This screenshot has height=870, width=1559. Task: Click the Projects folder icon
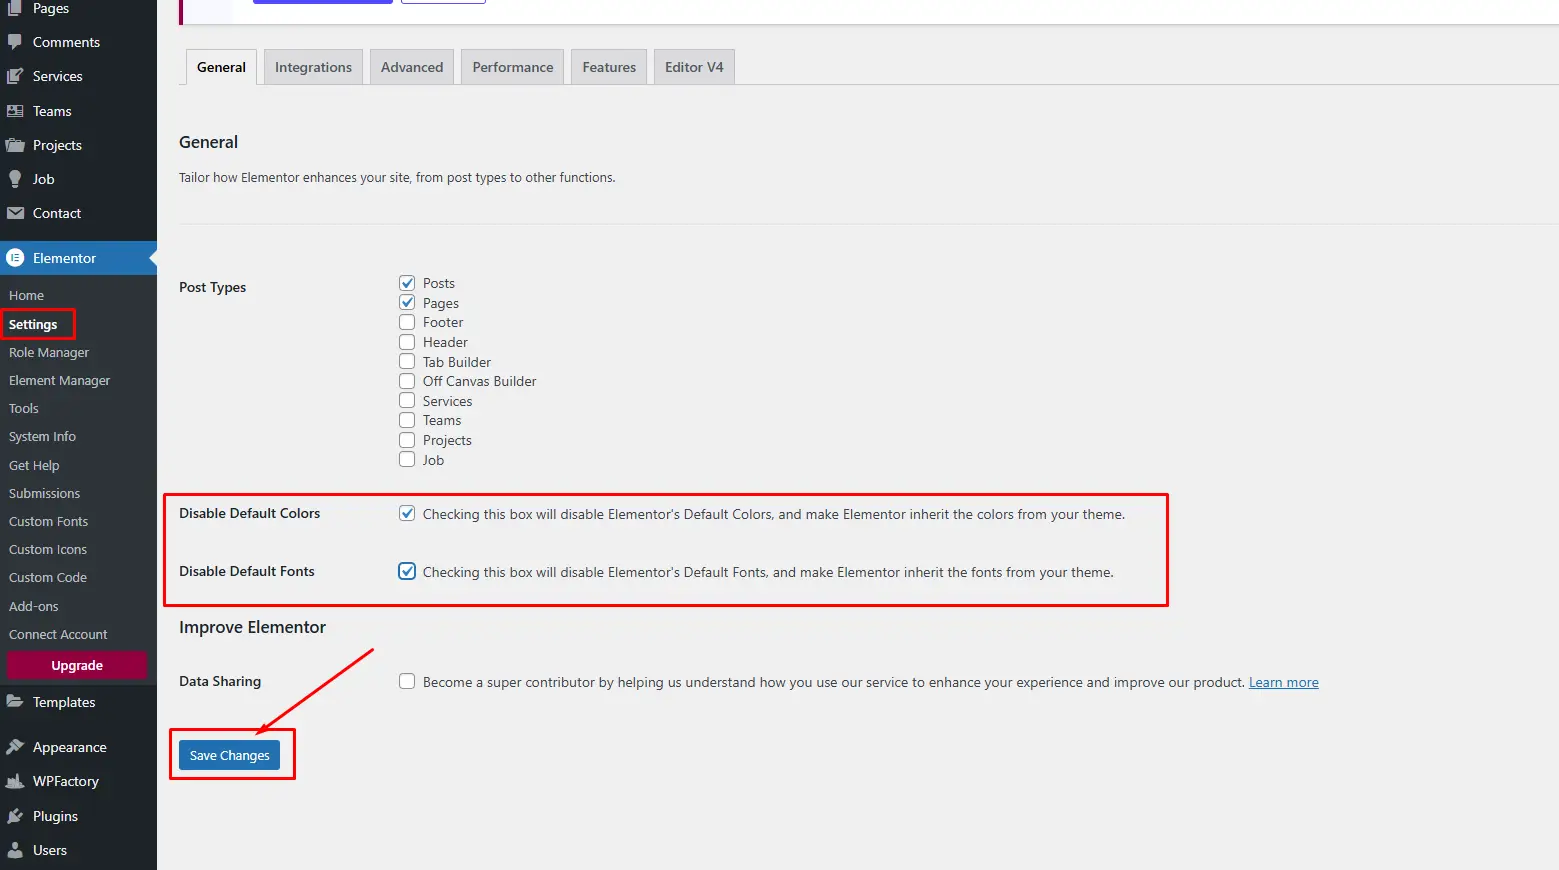15,145
